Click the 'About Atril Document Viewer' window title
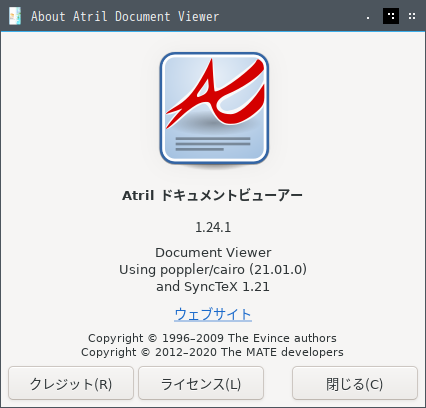The height and width of the screenshot is (408, 426). coord(125,16)
